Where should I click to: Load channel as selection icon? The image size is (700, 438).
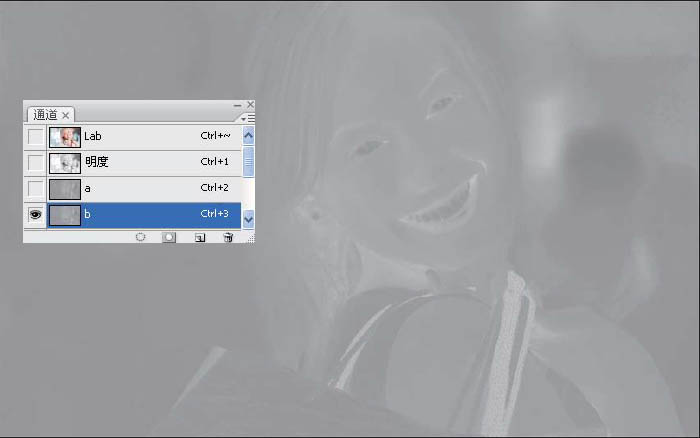click(141, 237)
